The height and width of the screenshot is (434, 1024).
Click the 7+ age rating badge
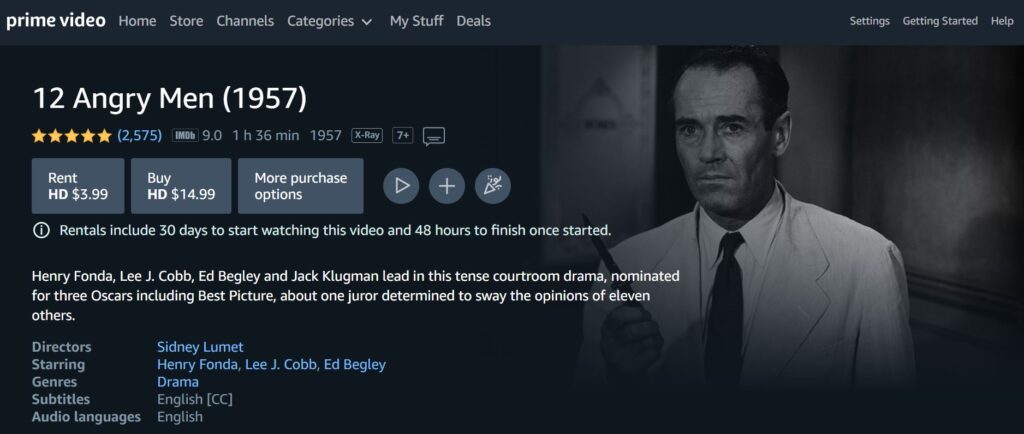[403, 135]
